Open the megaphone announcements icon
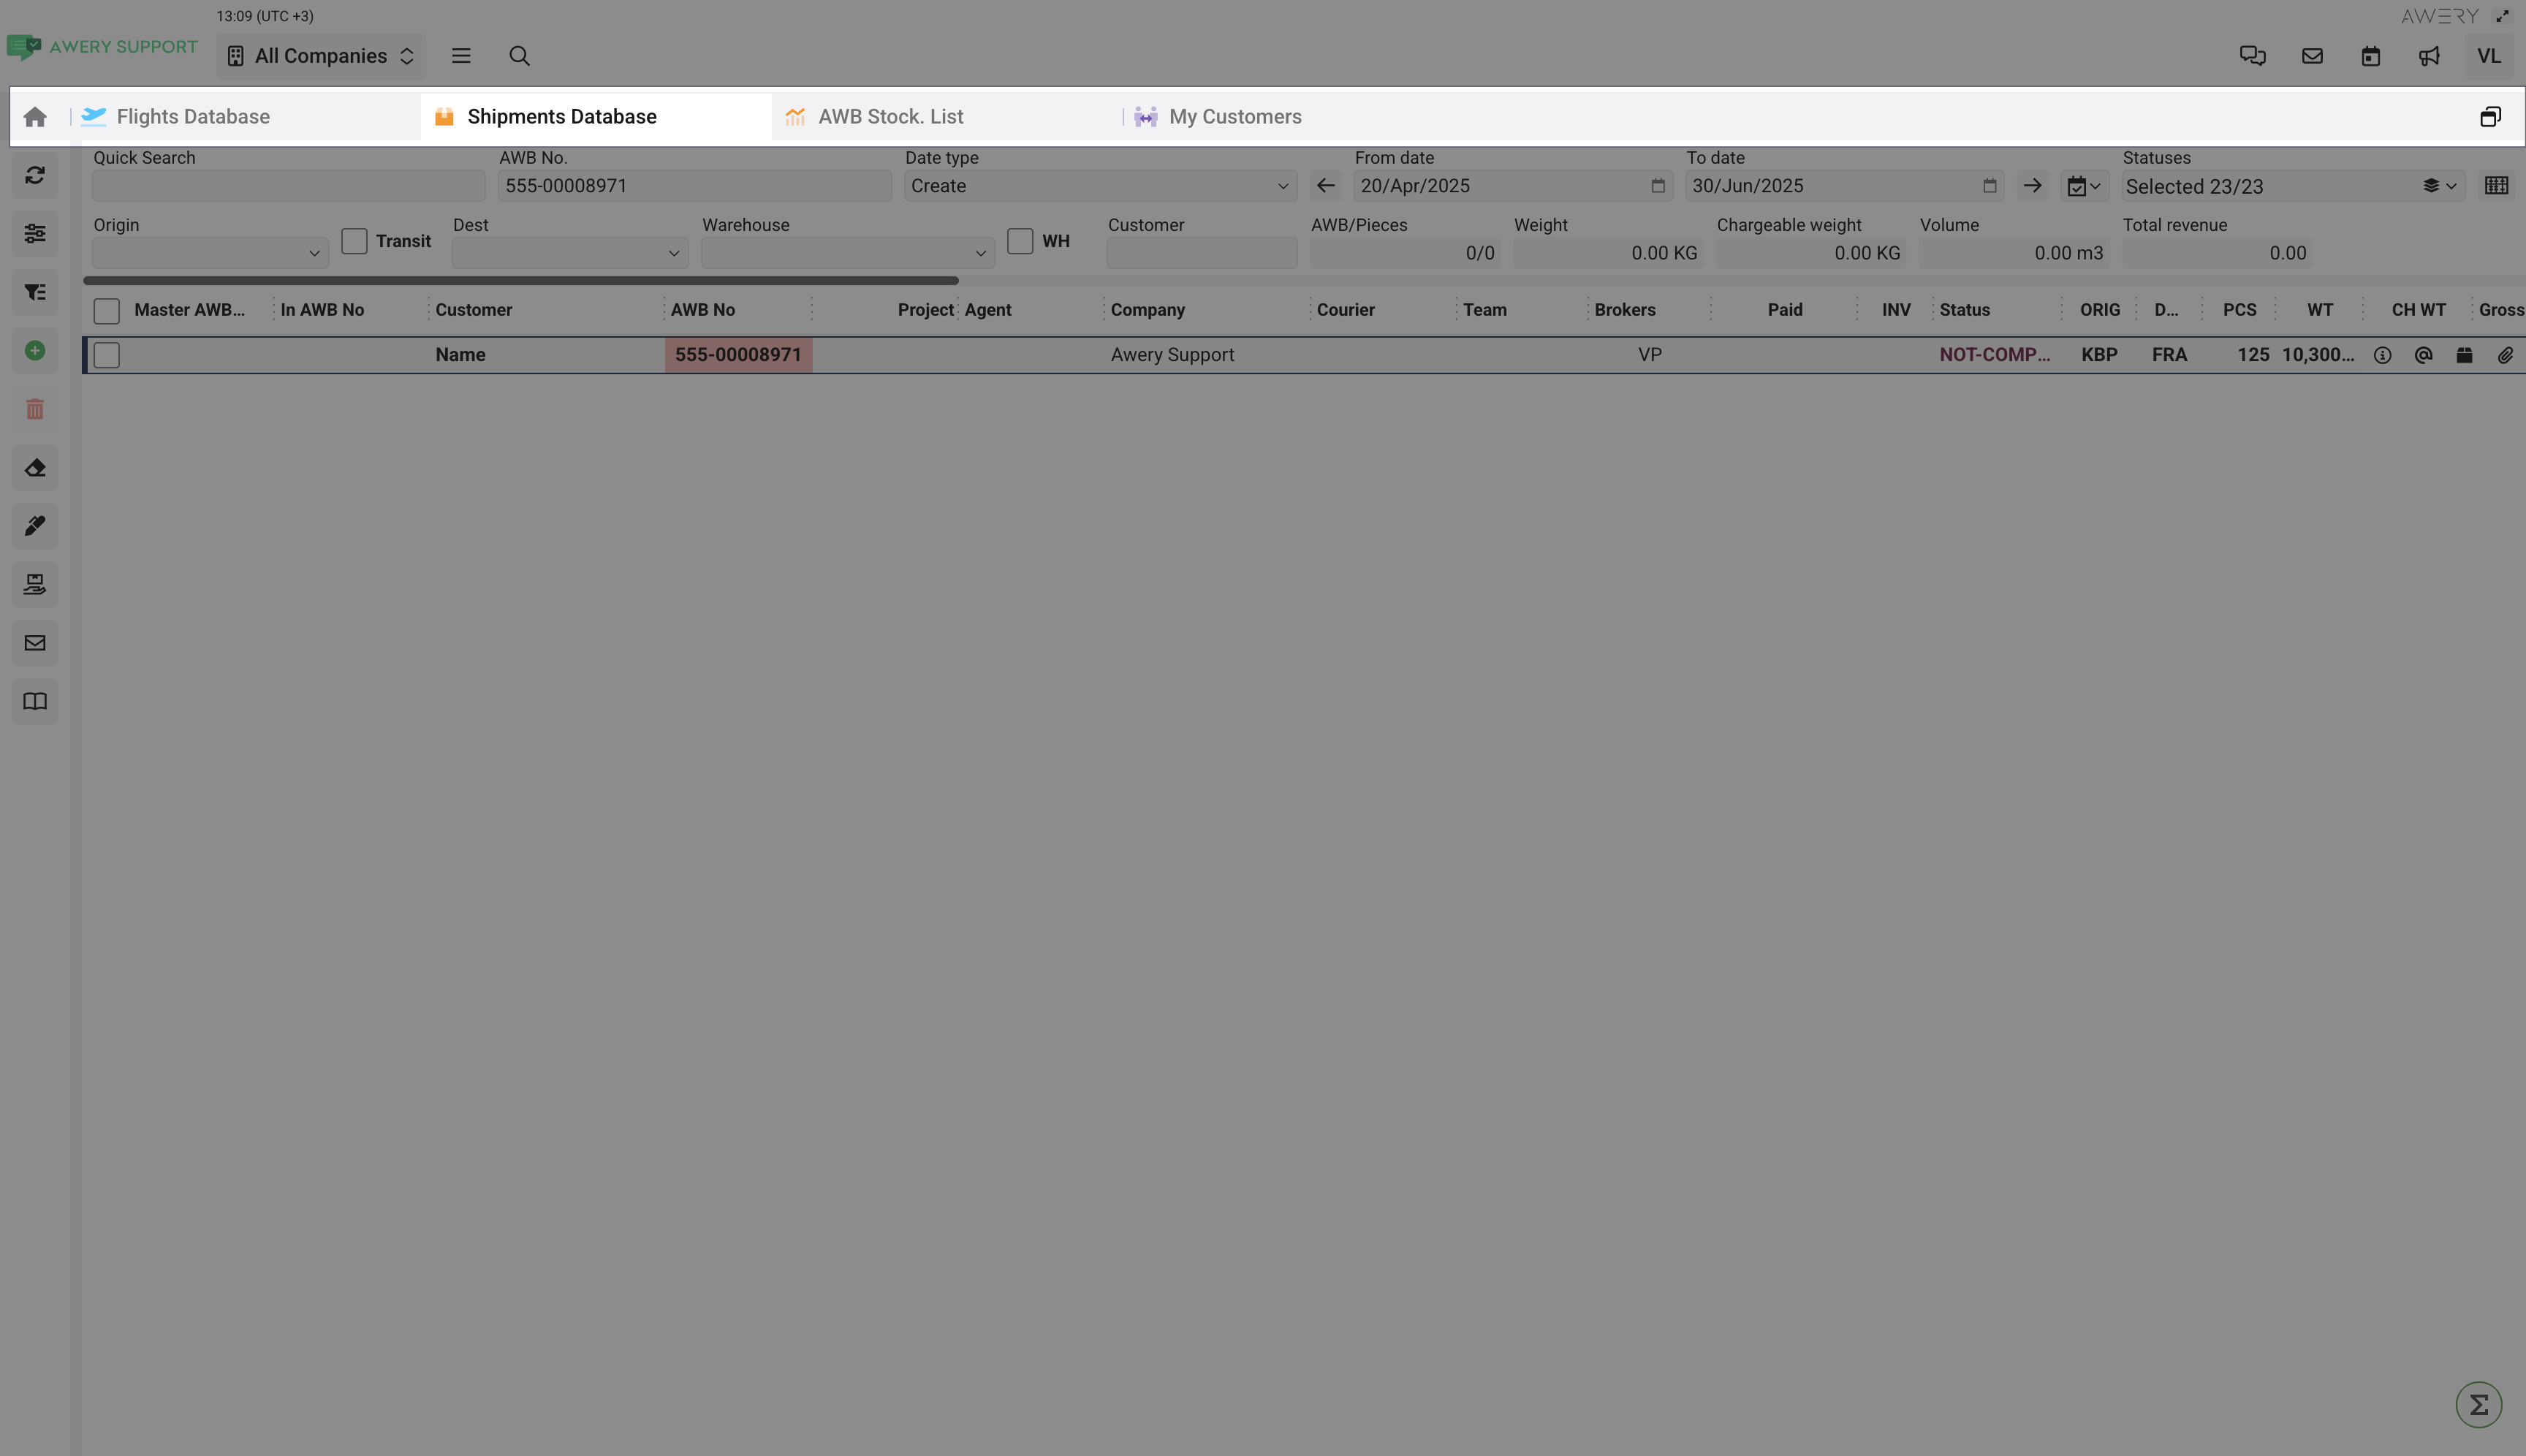Screen dimensions: 2526x1456 coord(2429,56)
